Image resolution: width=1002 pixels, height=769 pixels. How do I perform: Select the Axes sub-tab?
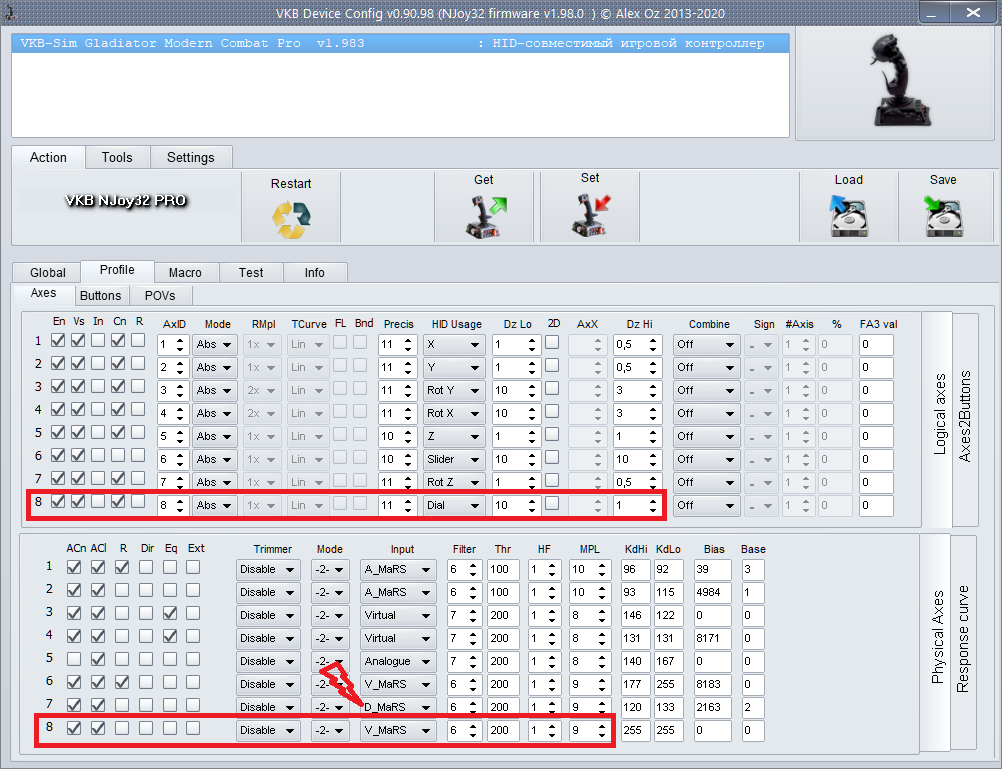[x=43, y=293]
